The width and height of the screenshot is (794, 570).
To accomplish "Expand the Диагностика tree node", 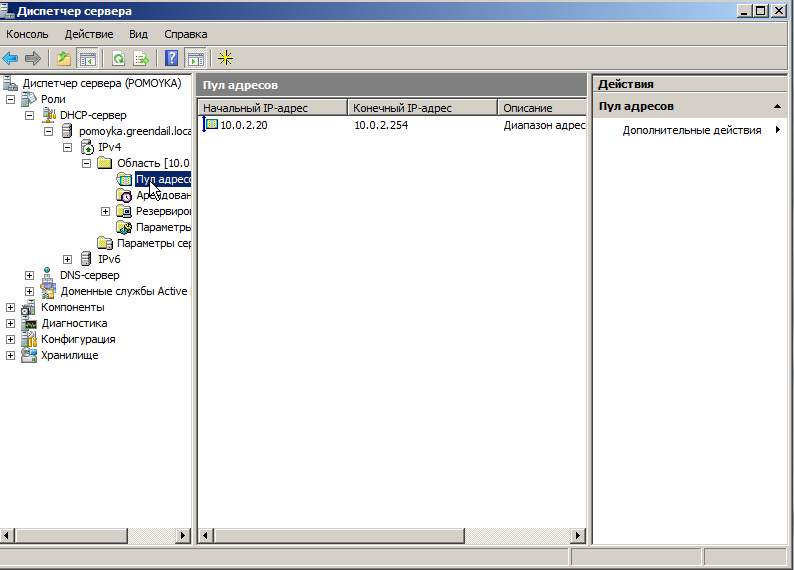I will coord(10,323).
